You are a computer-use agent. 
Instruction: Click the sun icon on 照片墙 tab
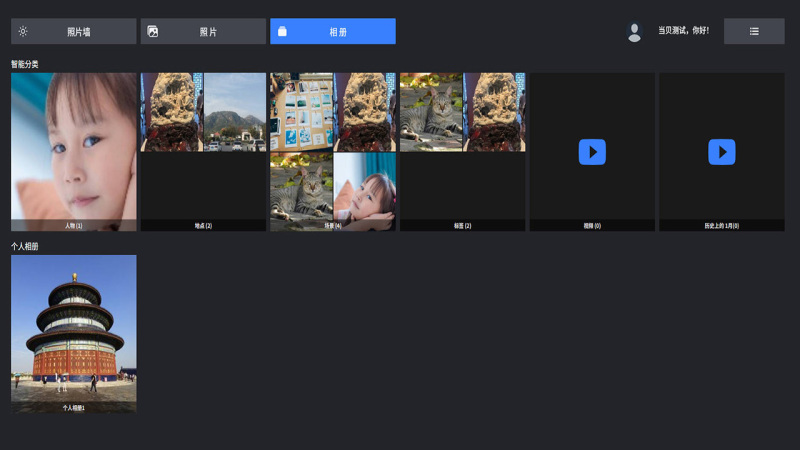coord(23,31)
